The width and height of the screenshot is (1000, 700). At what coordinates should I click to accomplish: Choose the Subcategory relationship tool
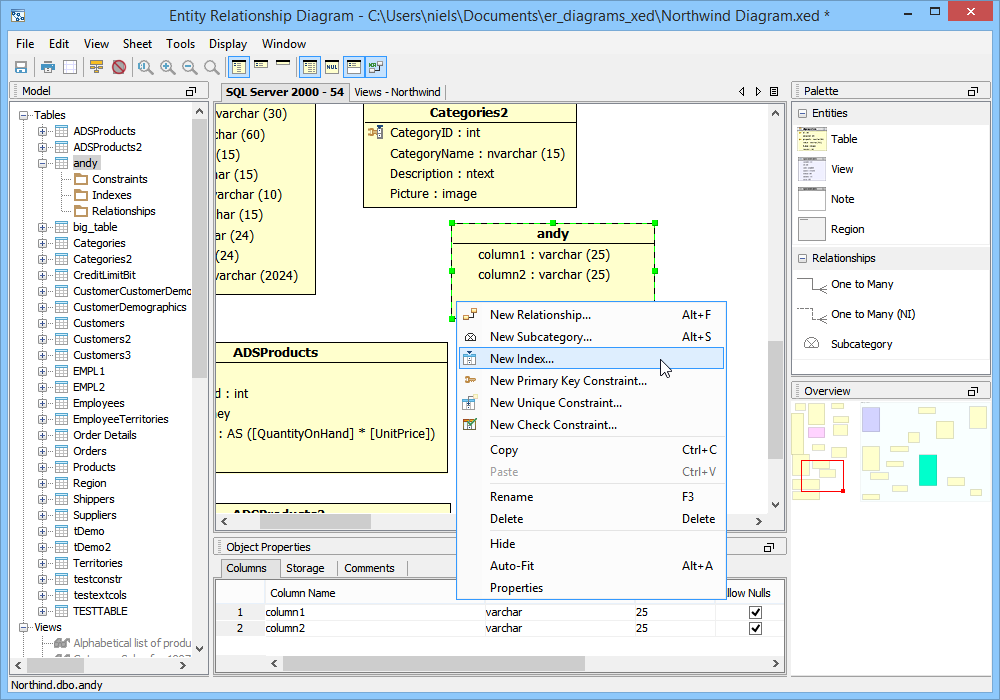click(861, 344)
